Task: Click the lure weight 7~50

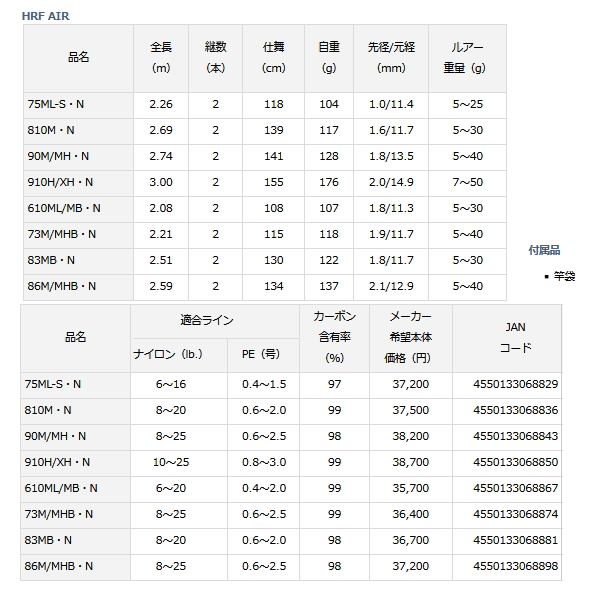Action: (x=468, y=182)
